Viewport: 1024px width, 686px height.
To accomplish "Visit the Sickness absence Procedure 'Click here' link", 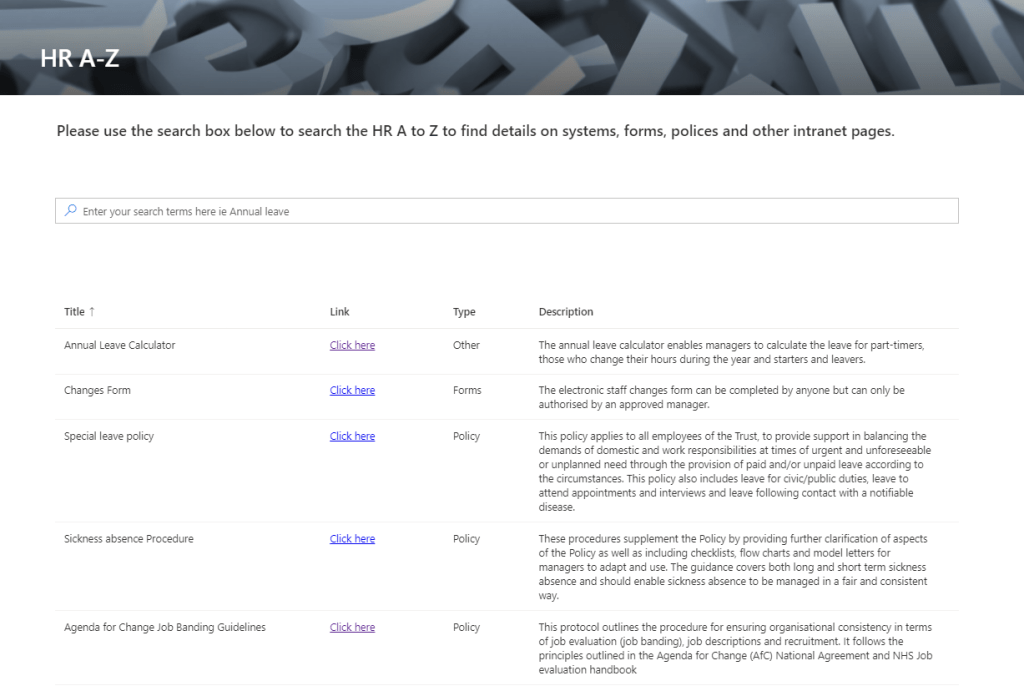I will coord(352,538).
